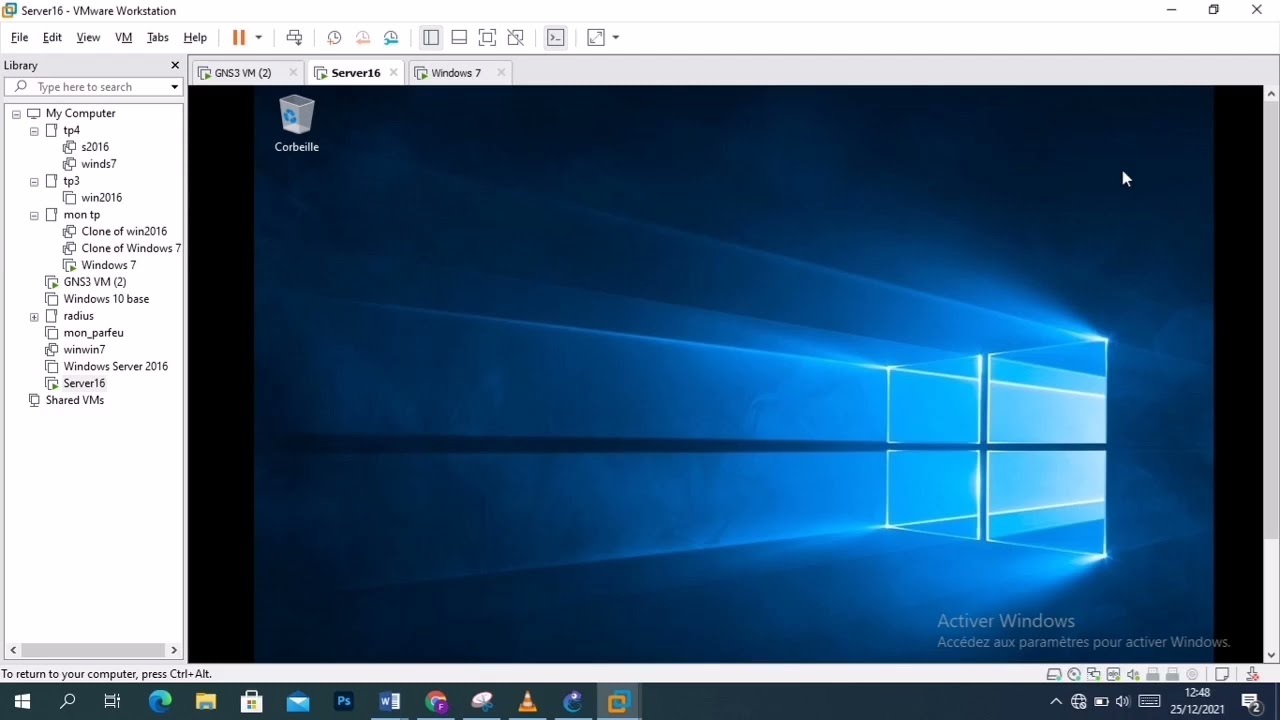Select Windows 10 base in library
The height and width of the screenshot is (720, 1280).
click(x=97, y=299)
